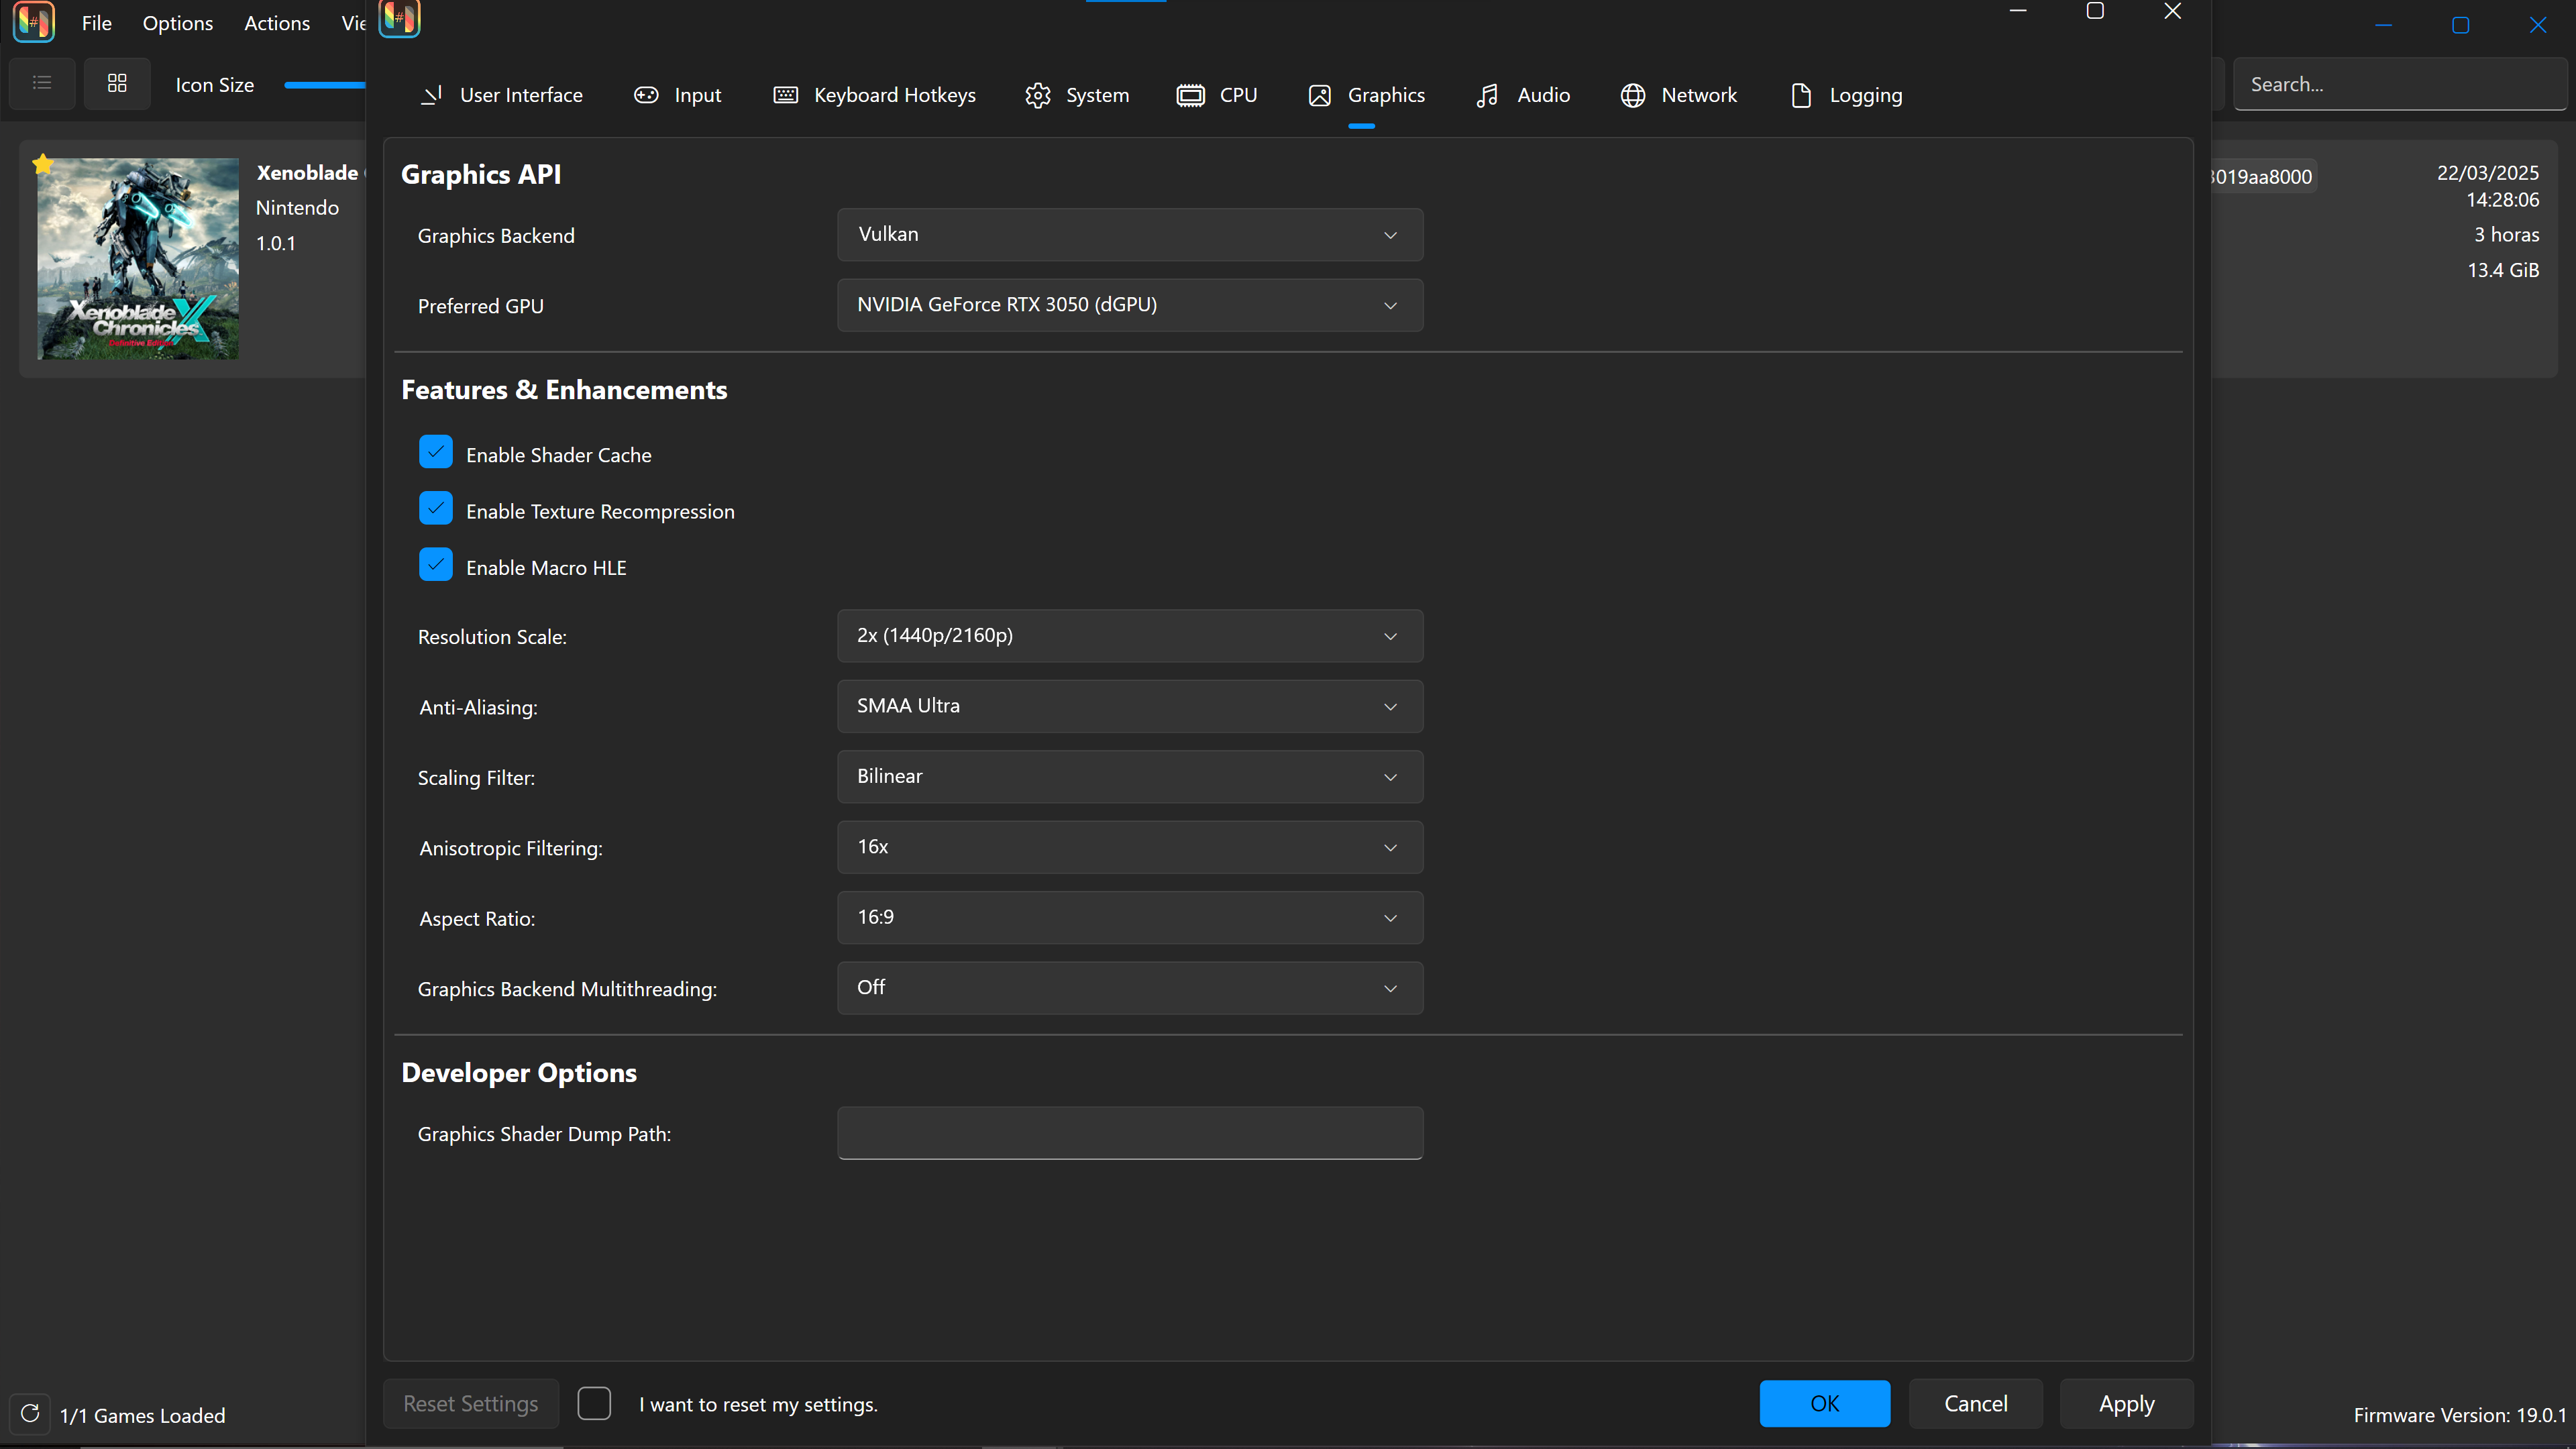Open the CPU settings tab

(1217, 95)
